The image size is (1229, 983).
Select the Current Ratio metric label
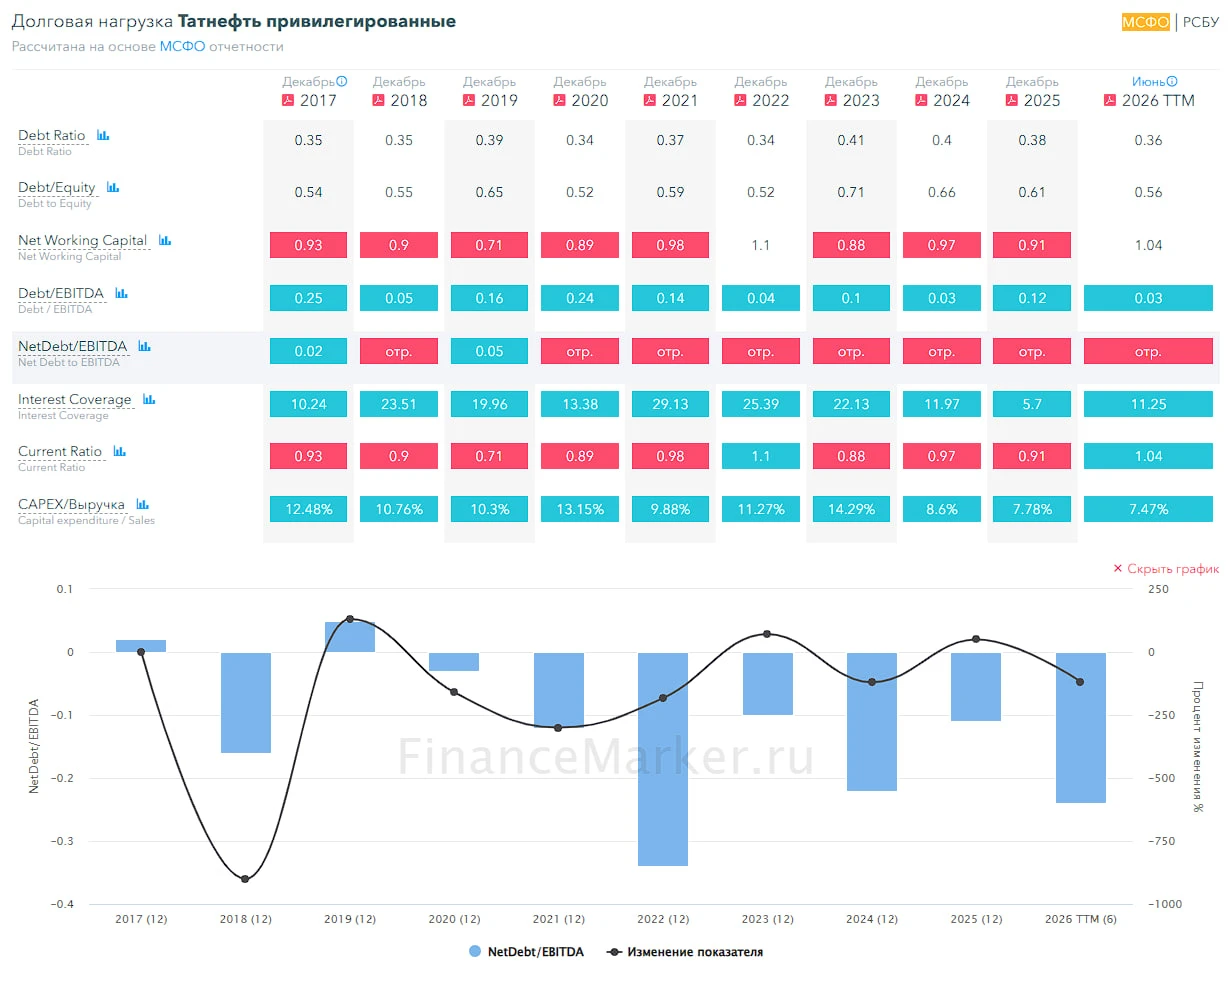coord(60,451)
